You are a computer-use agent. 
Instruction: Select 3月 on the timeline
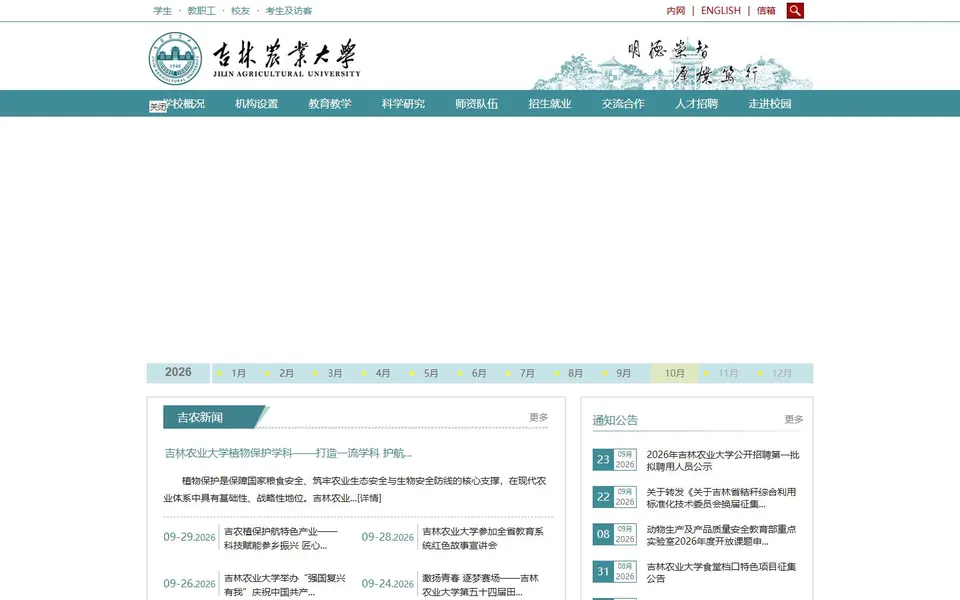point(334,373)
